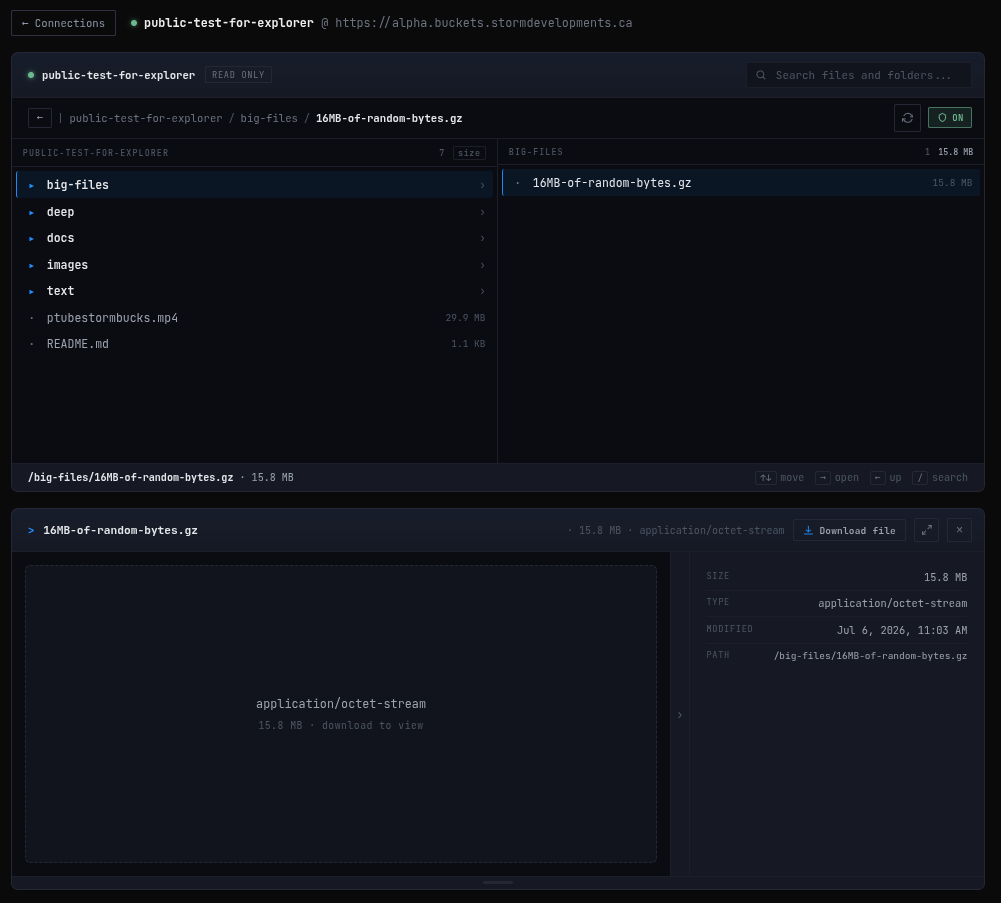Click the Download file button
Image resolution: width=1001 pixels, height=903 pixels.
pyautogui.click(x=849, y=531)
